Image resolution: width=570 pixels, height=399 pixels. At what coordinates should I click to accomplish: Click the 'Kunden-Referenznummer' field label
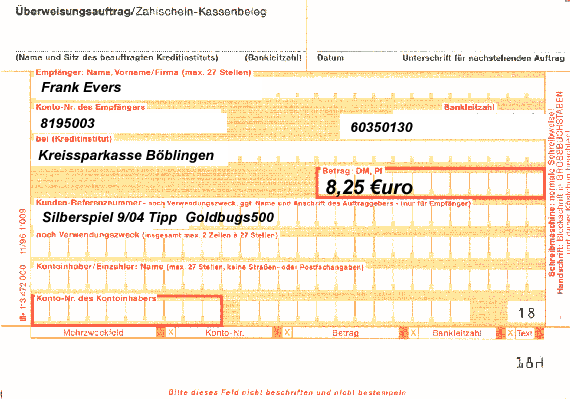88,203
